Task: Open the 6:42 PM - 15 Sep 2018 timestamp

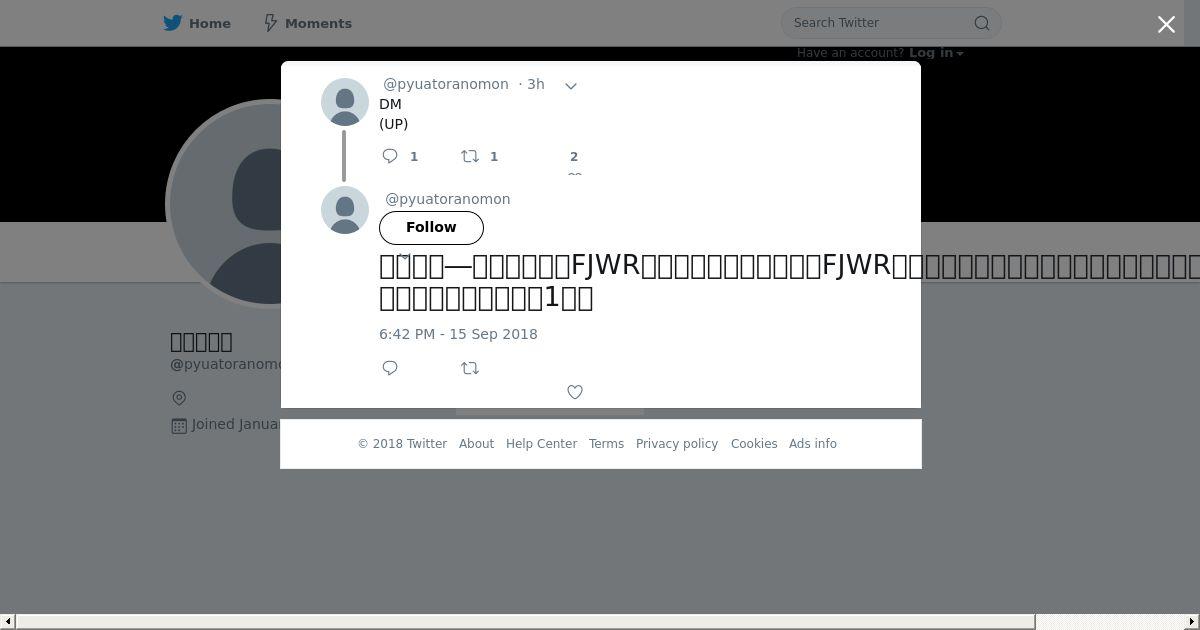Action: pyautogui.click(x=458, y=334)
